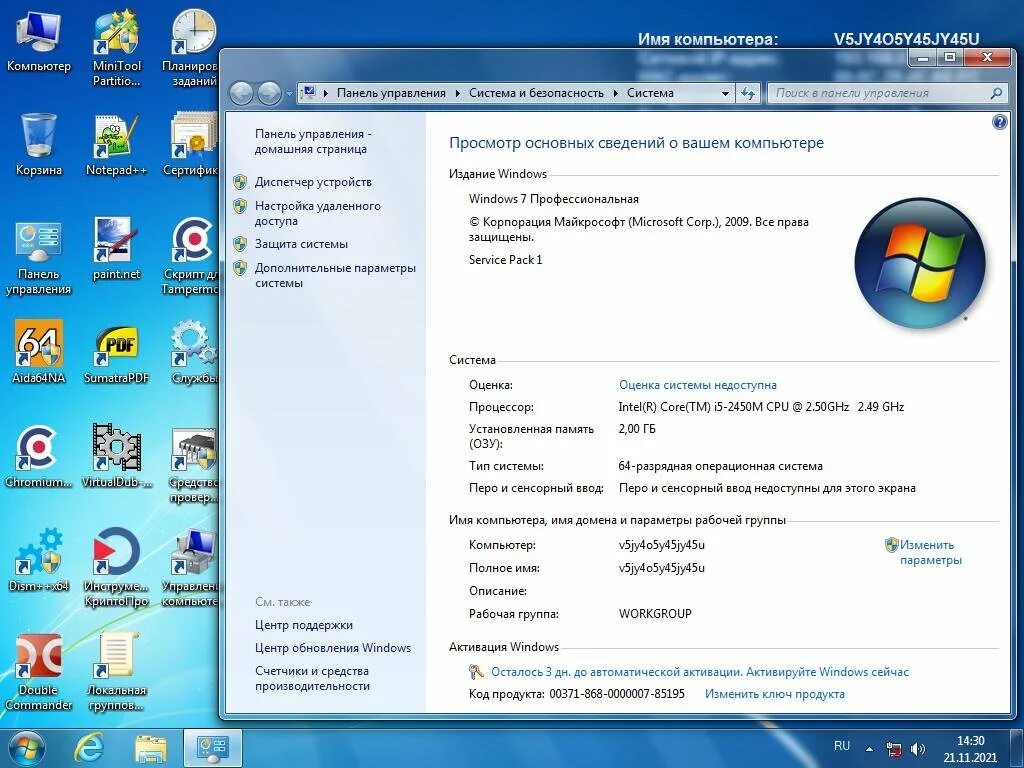The height and width of the screenshot is (768, 1024).
Task: Click 64-разрядная операционная система text
Action: tap(720, 466)
